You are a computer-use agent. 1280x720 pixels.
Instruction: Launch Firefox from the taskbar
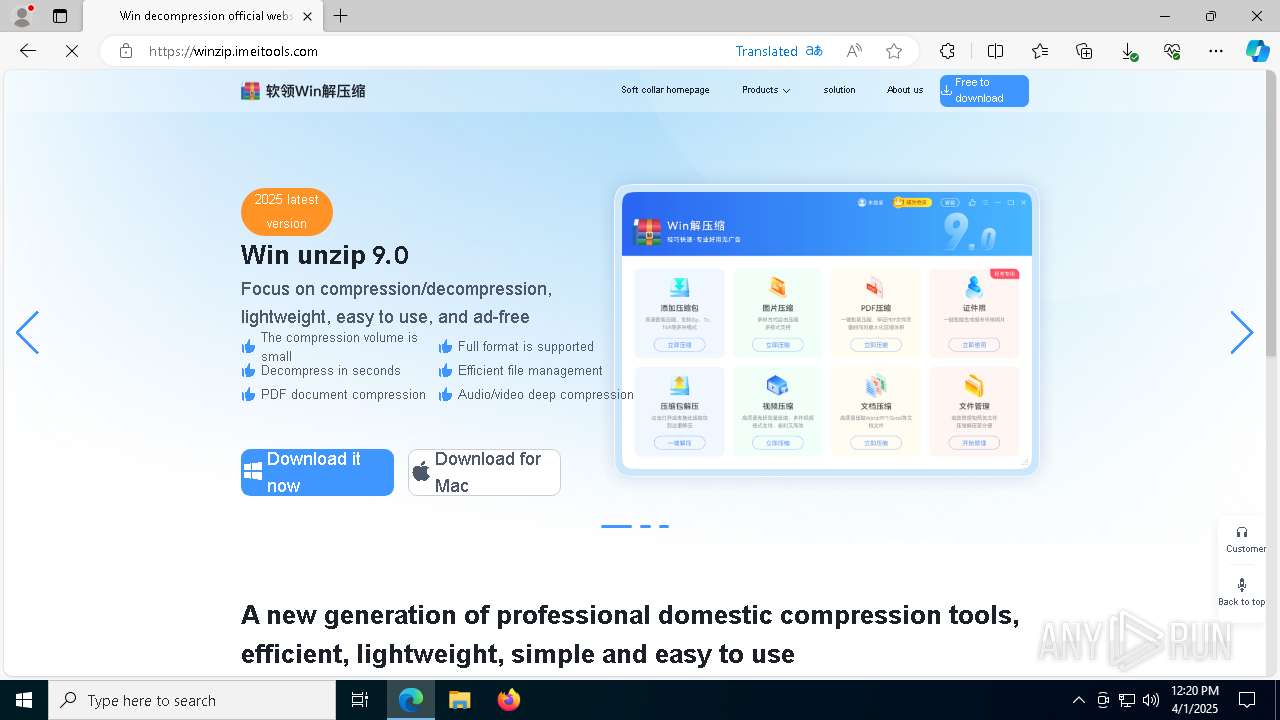pos(509,700)
